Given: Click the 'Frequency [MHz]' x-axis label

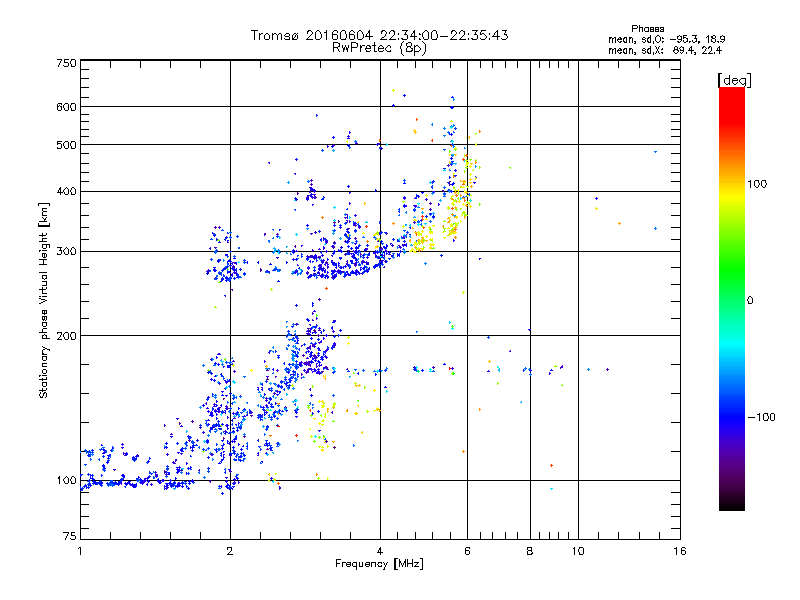Looking at the screenshot, I should [x=379, y=564].
